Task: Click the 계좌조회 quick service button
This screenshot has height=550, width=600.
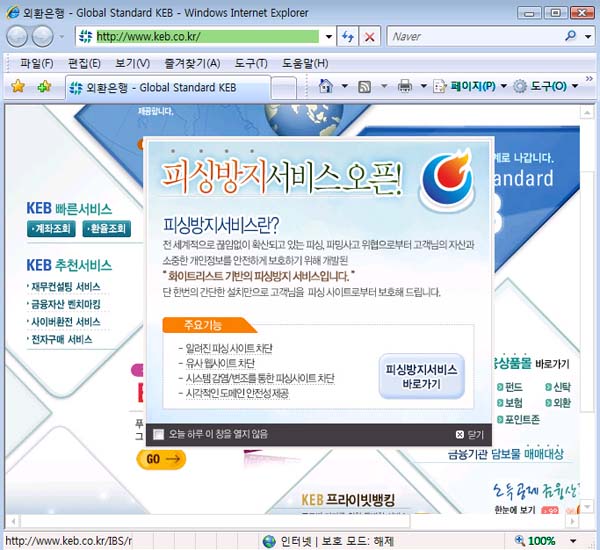Action: point(51,229)
